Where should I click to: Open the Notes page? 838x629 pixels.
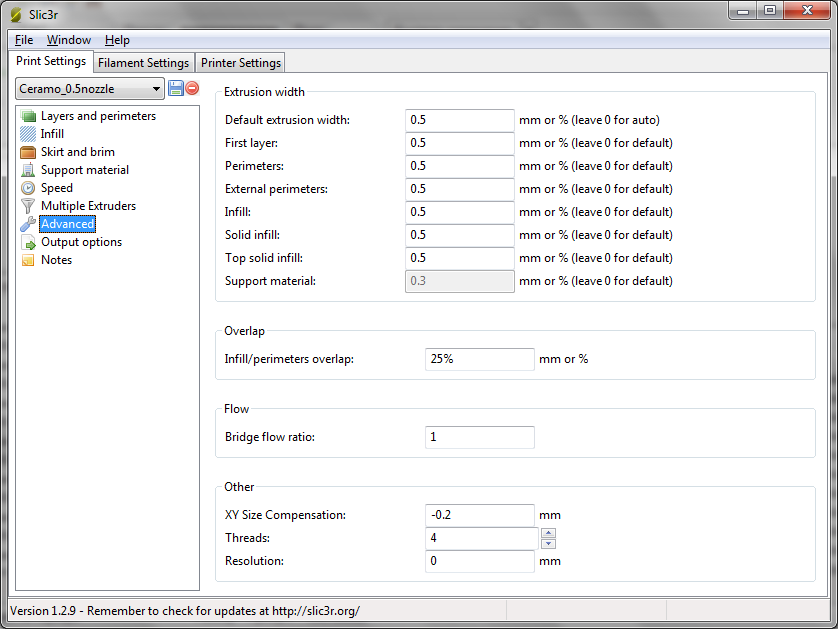coord(57,260)
